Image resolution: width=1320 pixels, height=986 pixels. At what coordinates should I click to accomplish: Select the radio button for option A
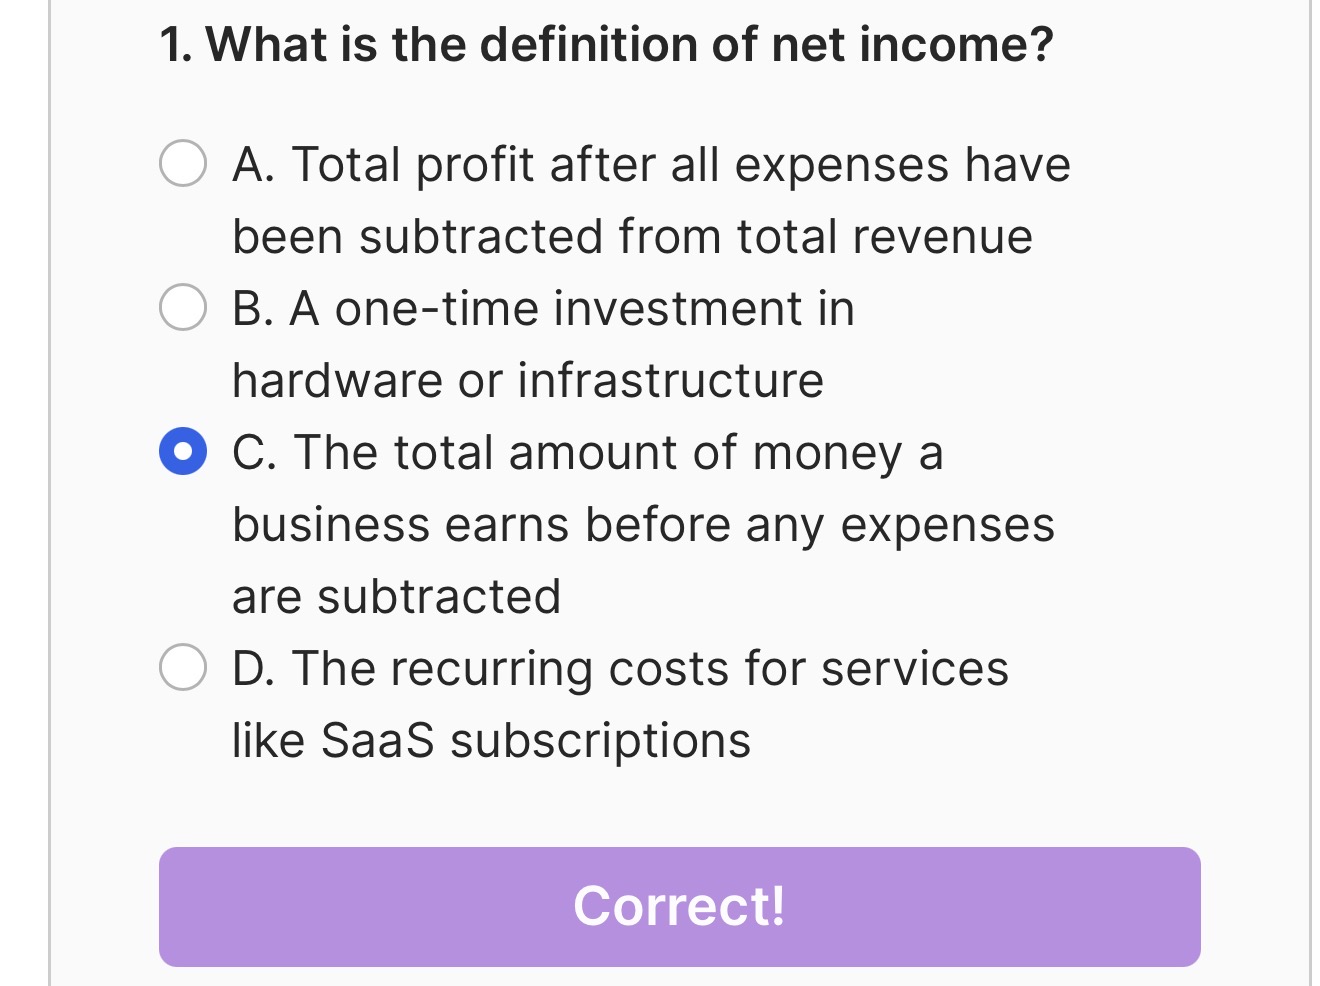183,163
